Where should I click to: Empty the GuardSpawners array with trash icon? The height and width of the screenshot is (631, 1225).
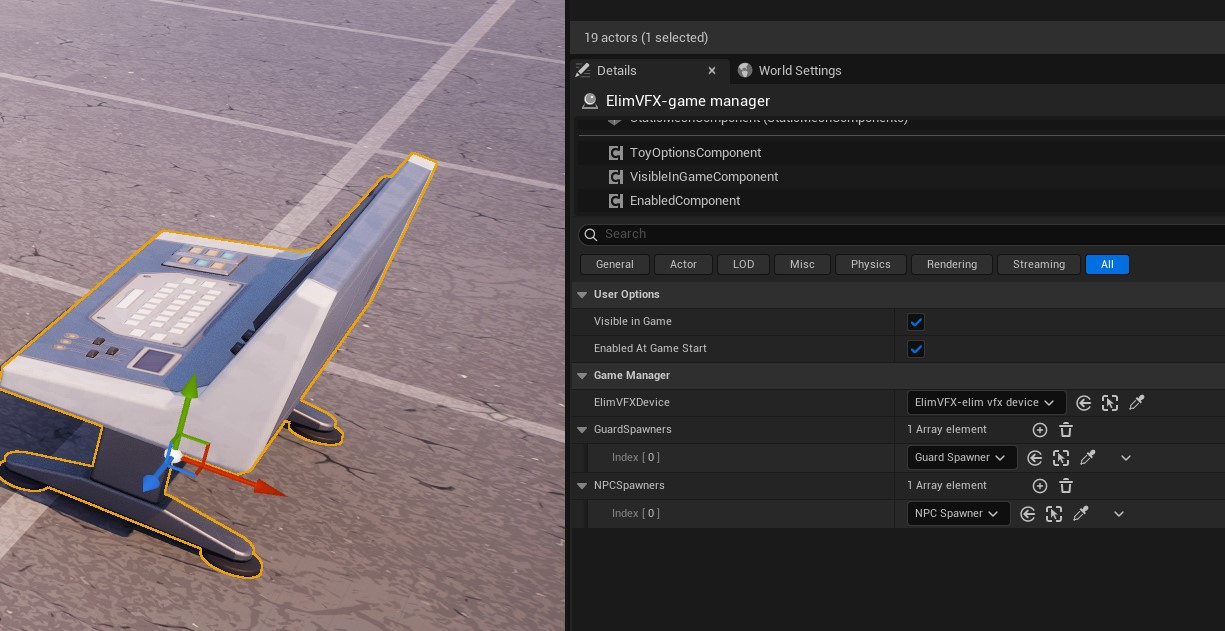[x=1066, y=430]
